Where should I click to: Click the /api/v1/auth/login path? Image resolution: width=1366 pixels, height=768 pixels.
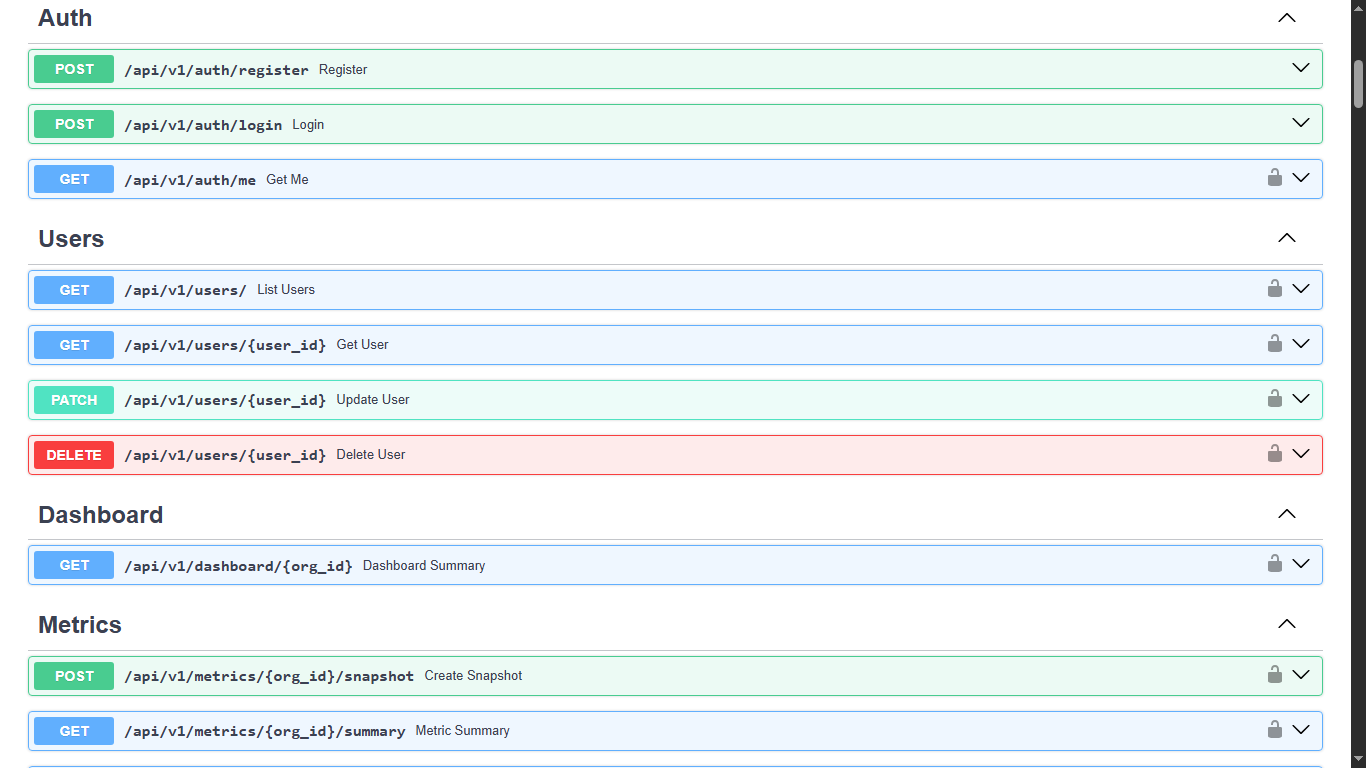[203, 125]
